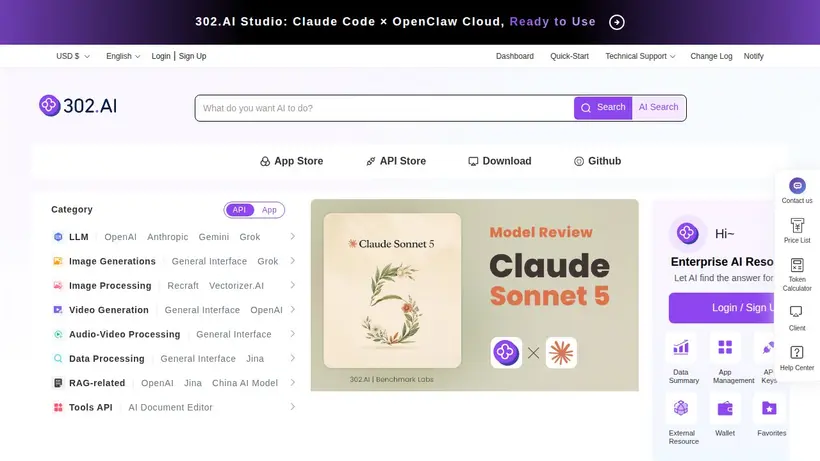Click the RAG-related category icon
The height and width of the screenshot is (461, 820).
coord(58,383)
